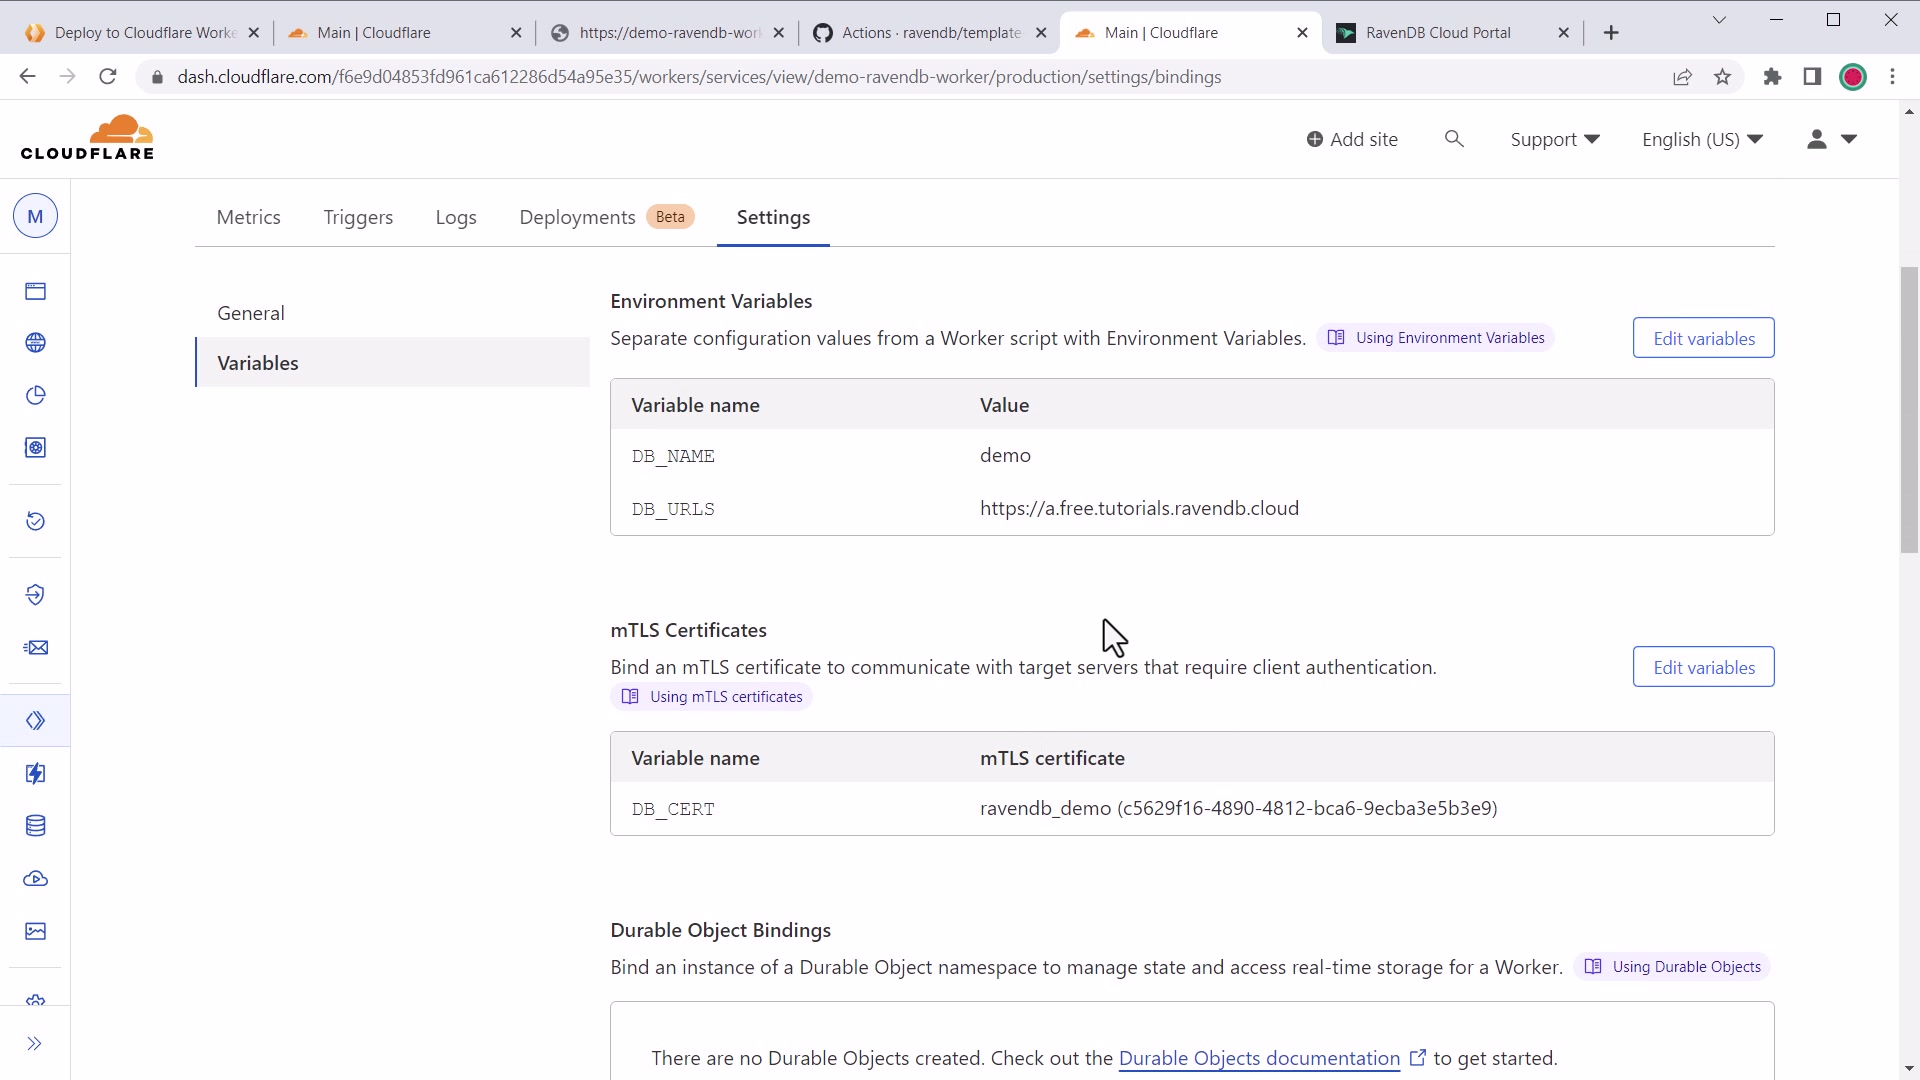The image size is (1920, 1080).
Task: Switch to the Triggers tab
Action: coord(358,217)
